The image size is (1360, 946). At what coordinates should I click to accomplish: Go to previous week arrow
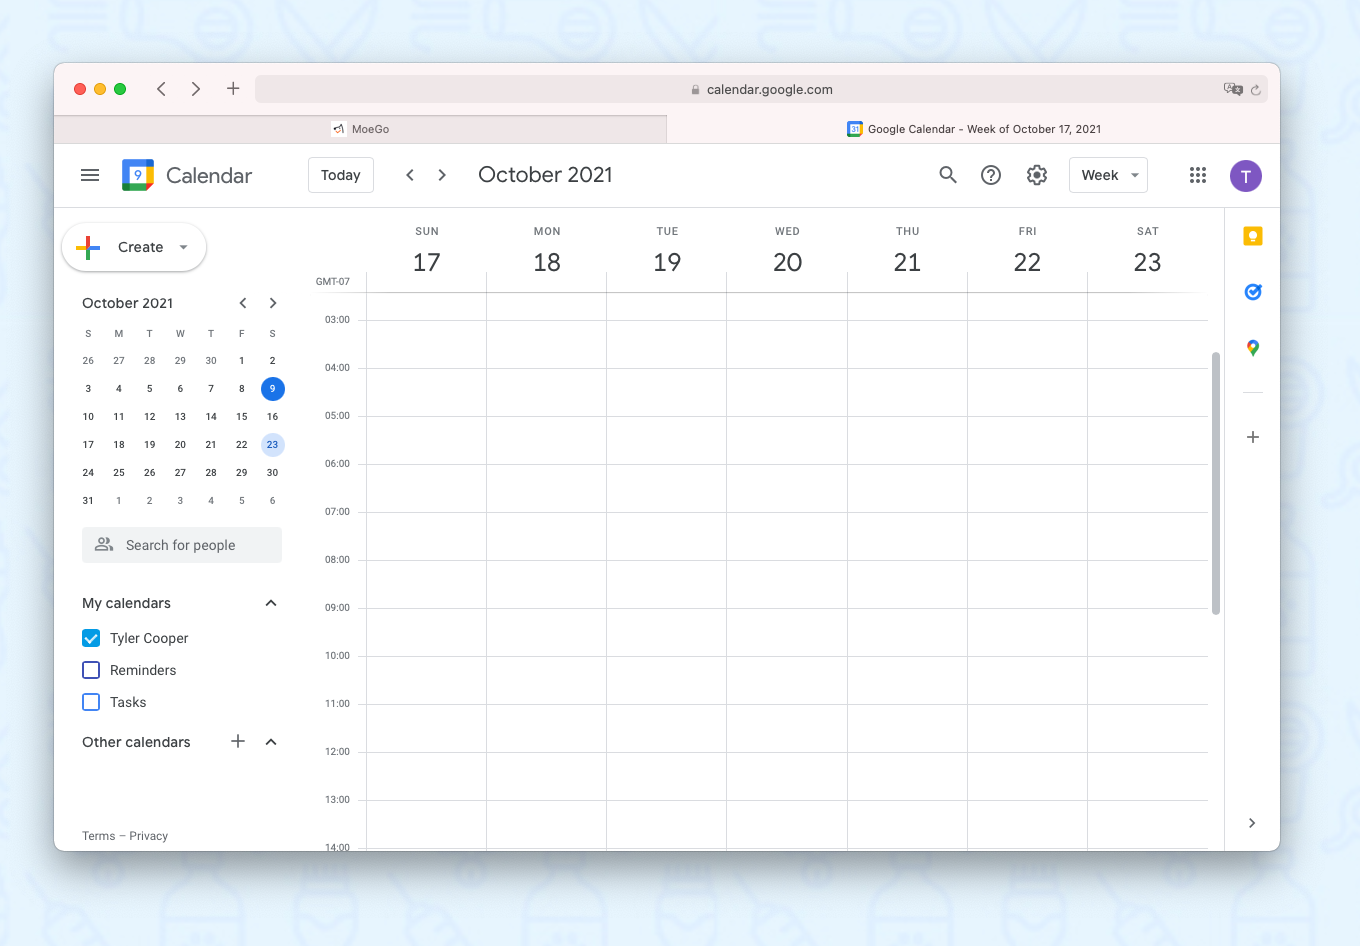coord(410,175)
